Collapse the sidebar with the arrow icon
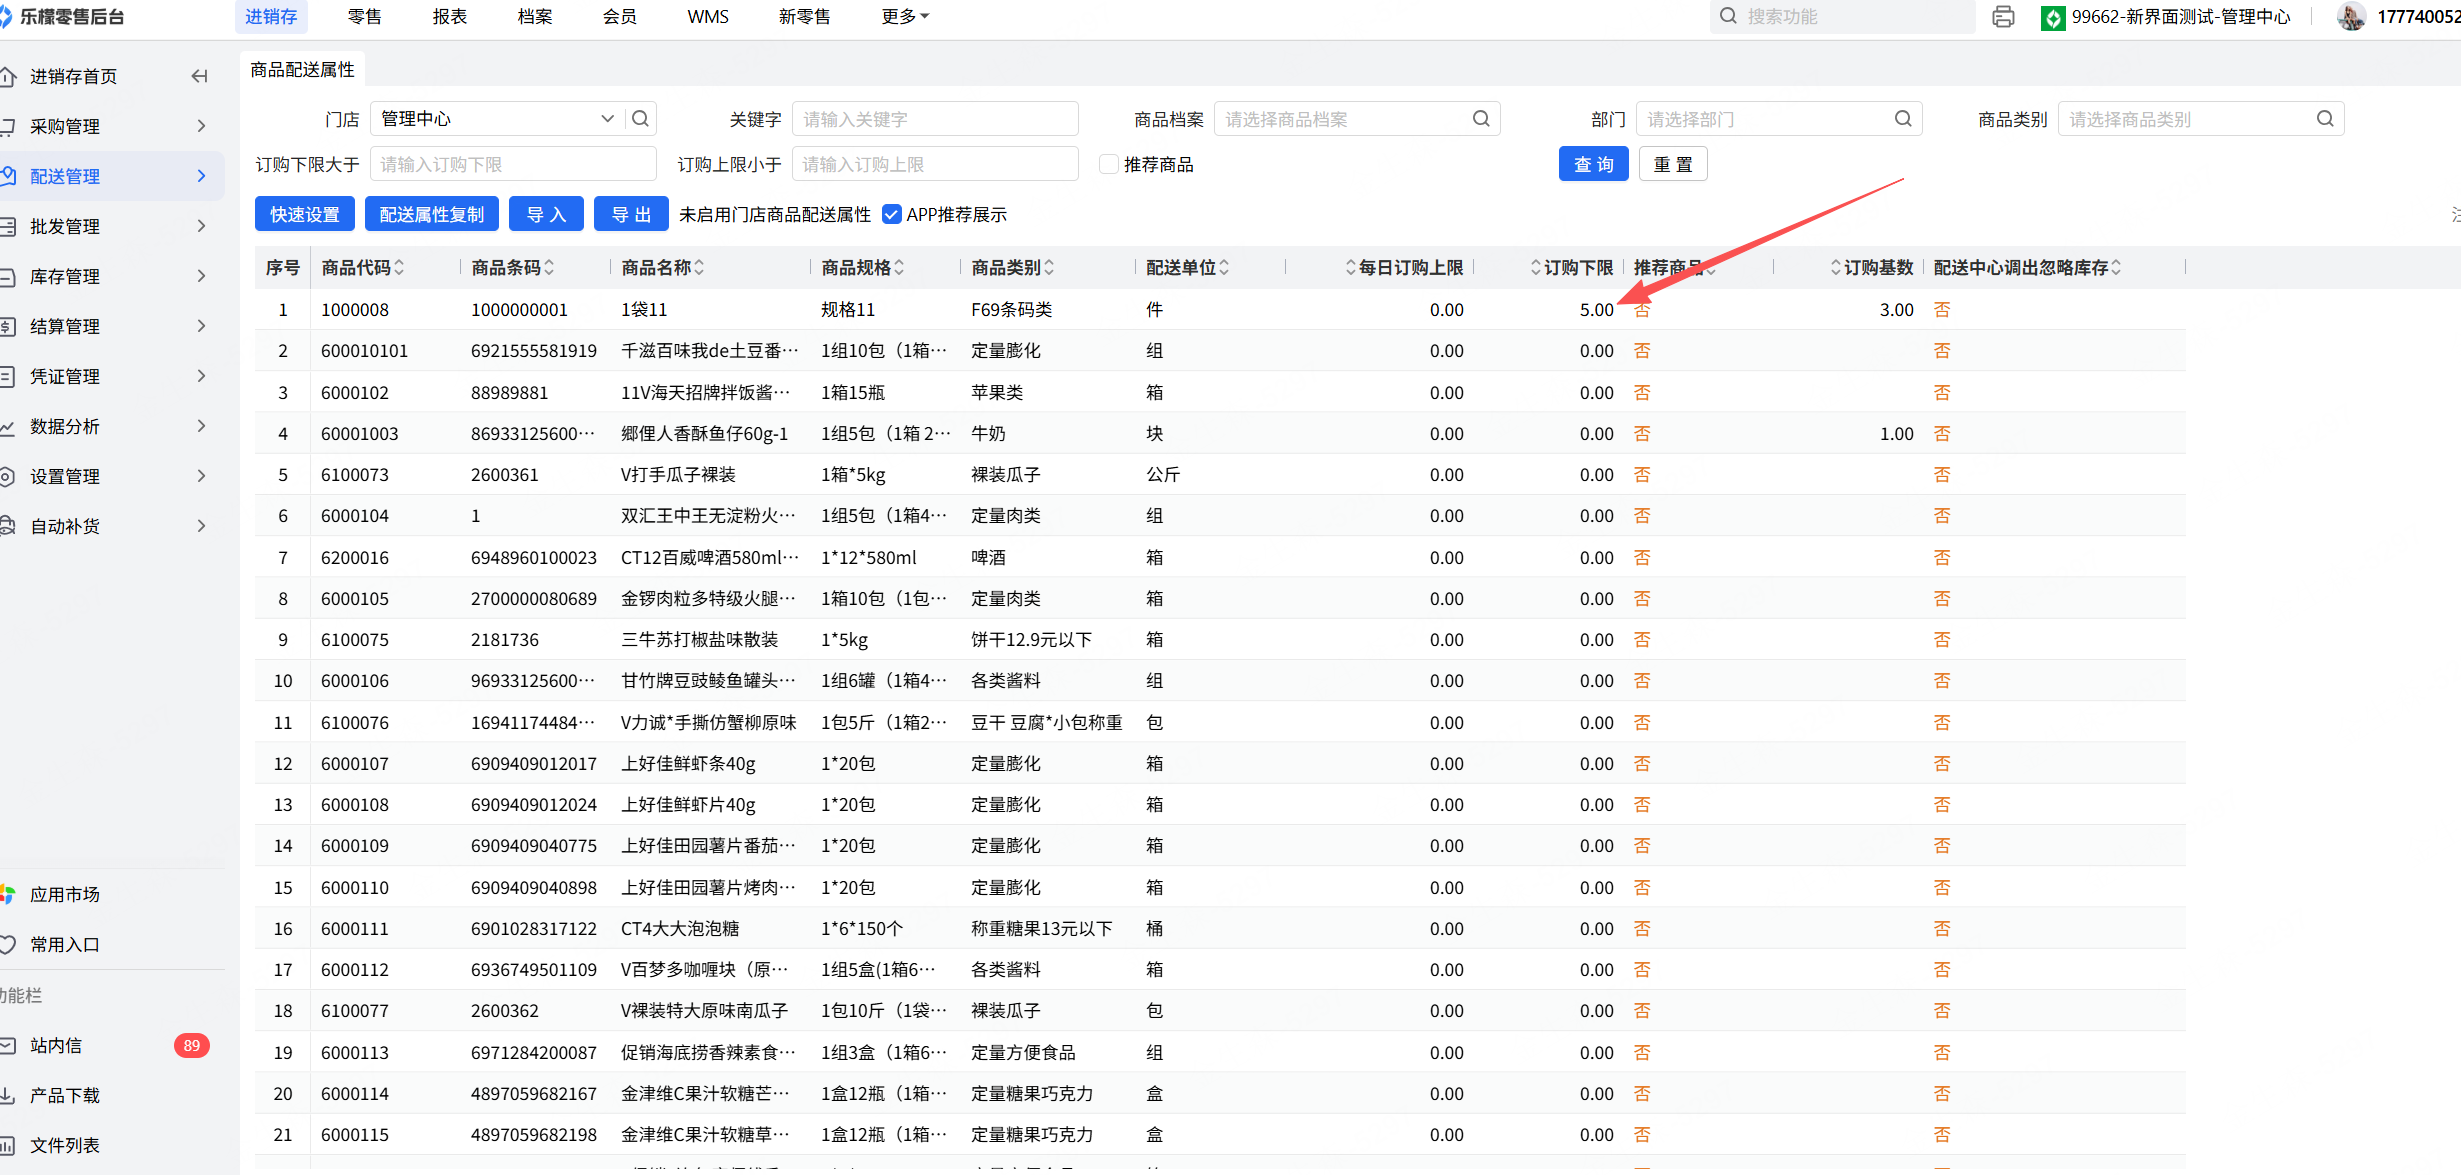The height and width of the screenshot is (1175, 2461). pyautogui.click(x=199, y=76)
